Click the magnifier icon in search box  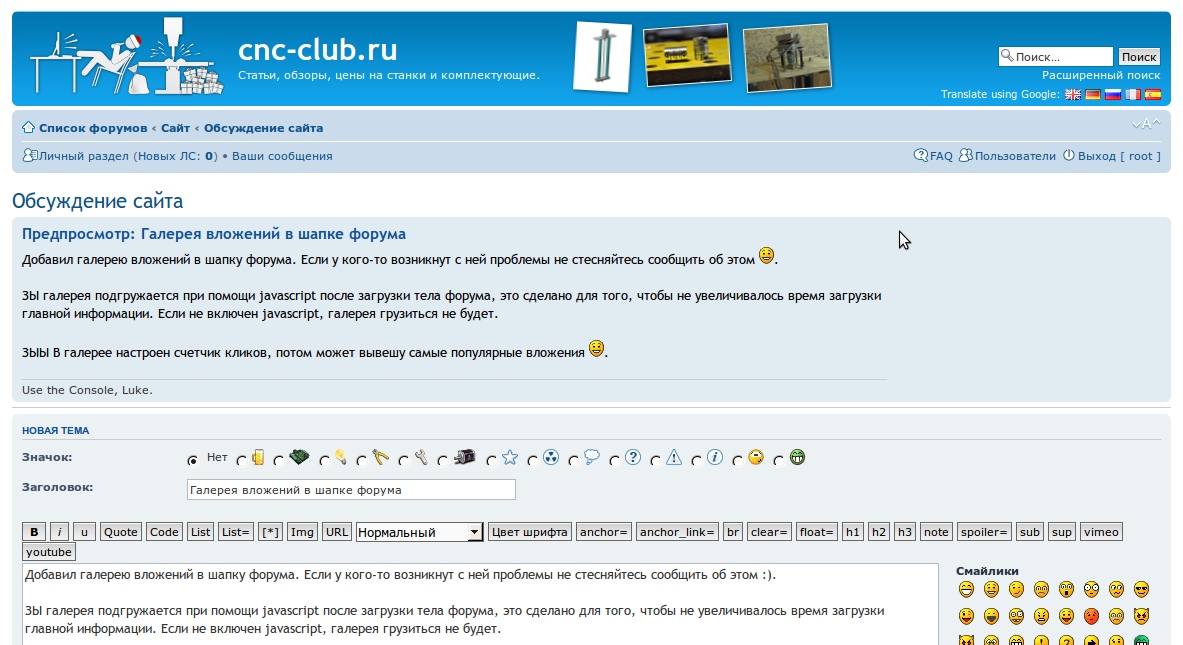(x=1006, y=56)
